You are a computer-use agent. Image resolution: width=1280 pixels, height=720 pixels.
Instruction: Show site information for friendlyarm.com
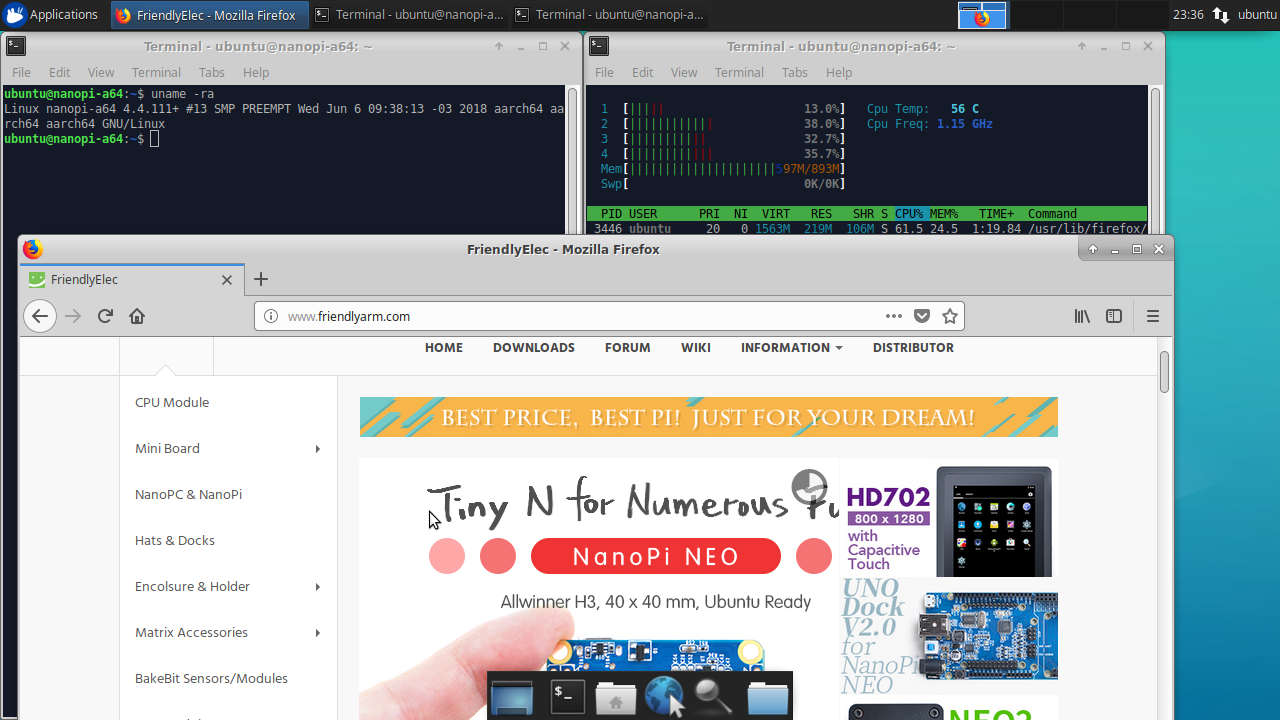(270, 316)
